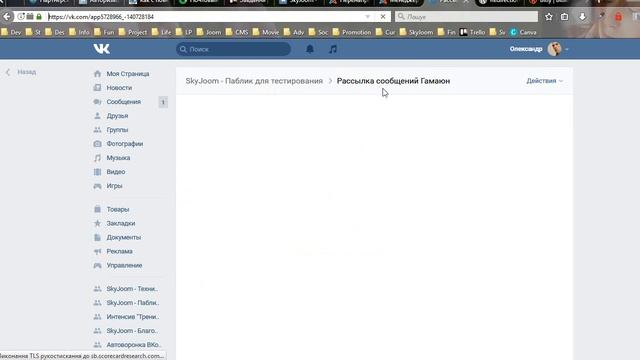Image resolution: width=640 pixels, height=360 pixels.
Task: Click the document icon beside Документы
Action: click(x=97, y=237)
